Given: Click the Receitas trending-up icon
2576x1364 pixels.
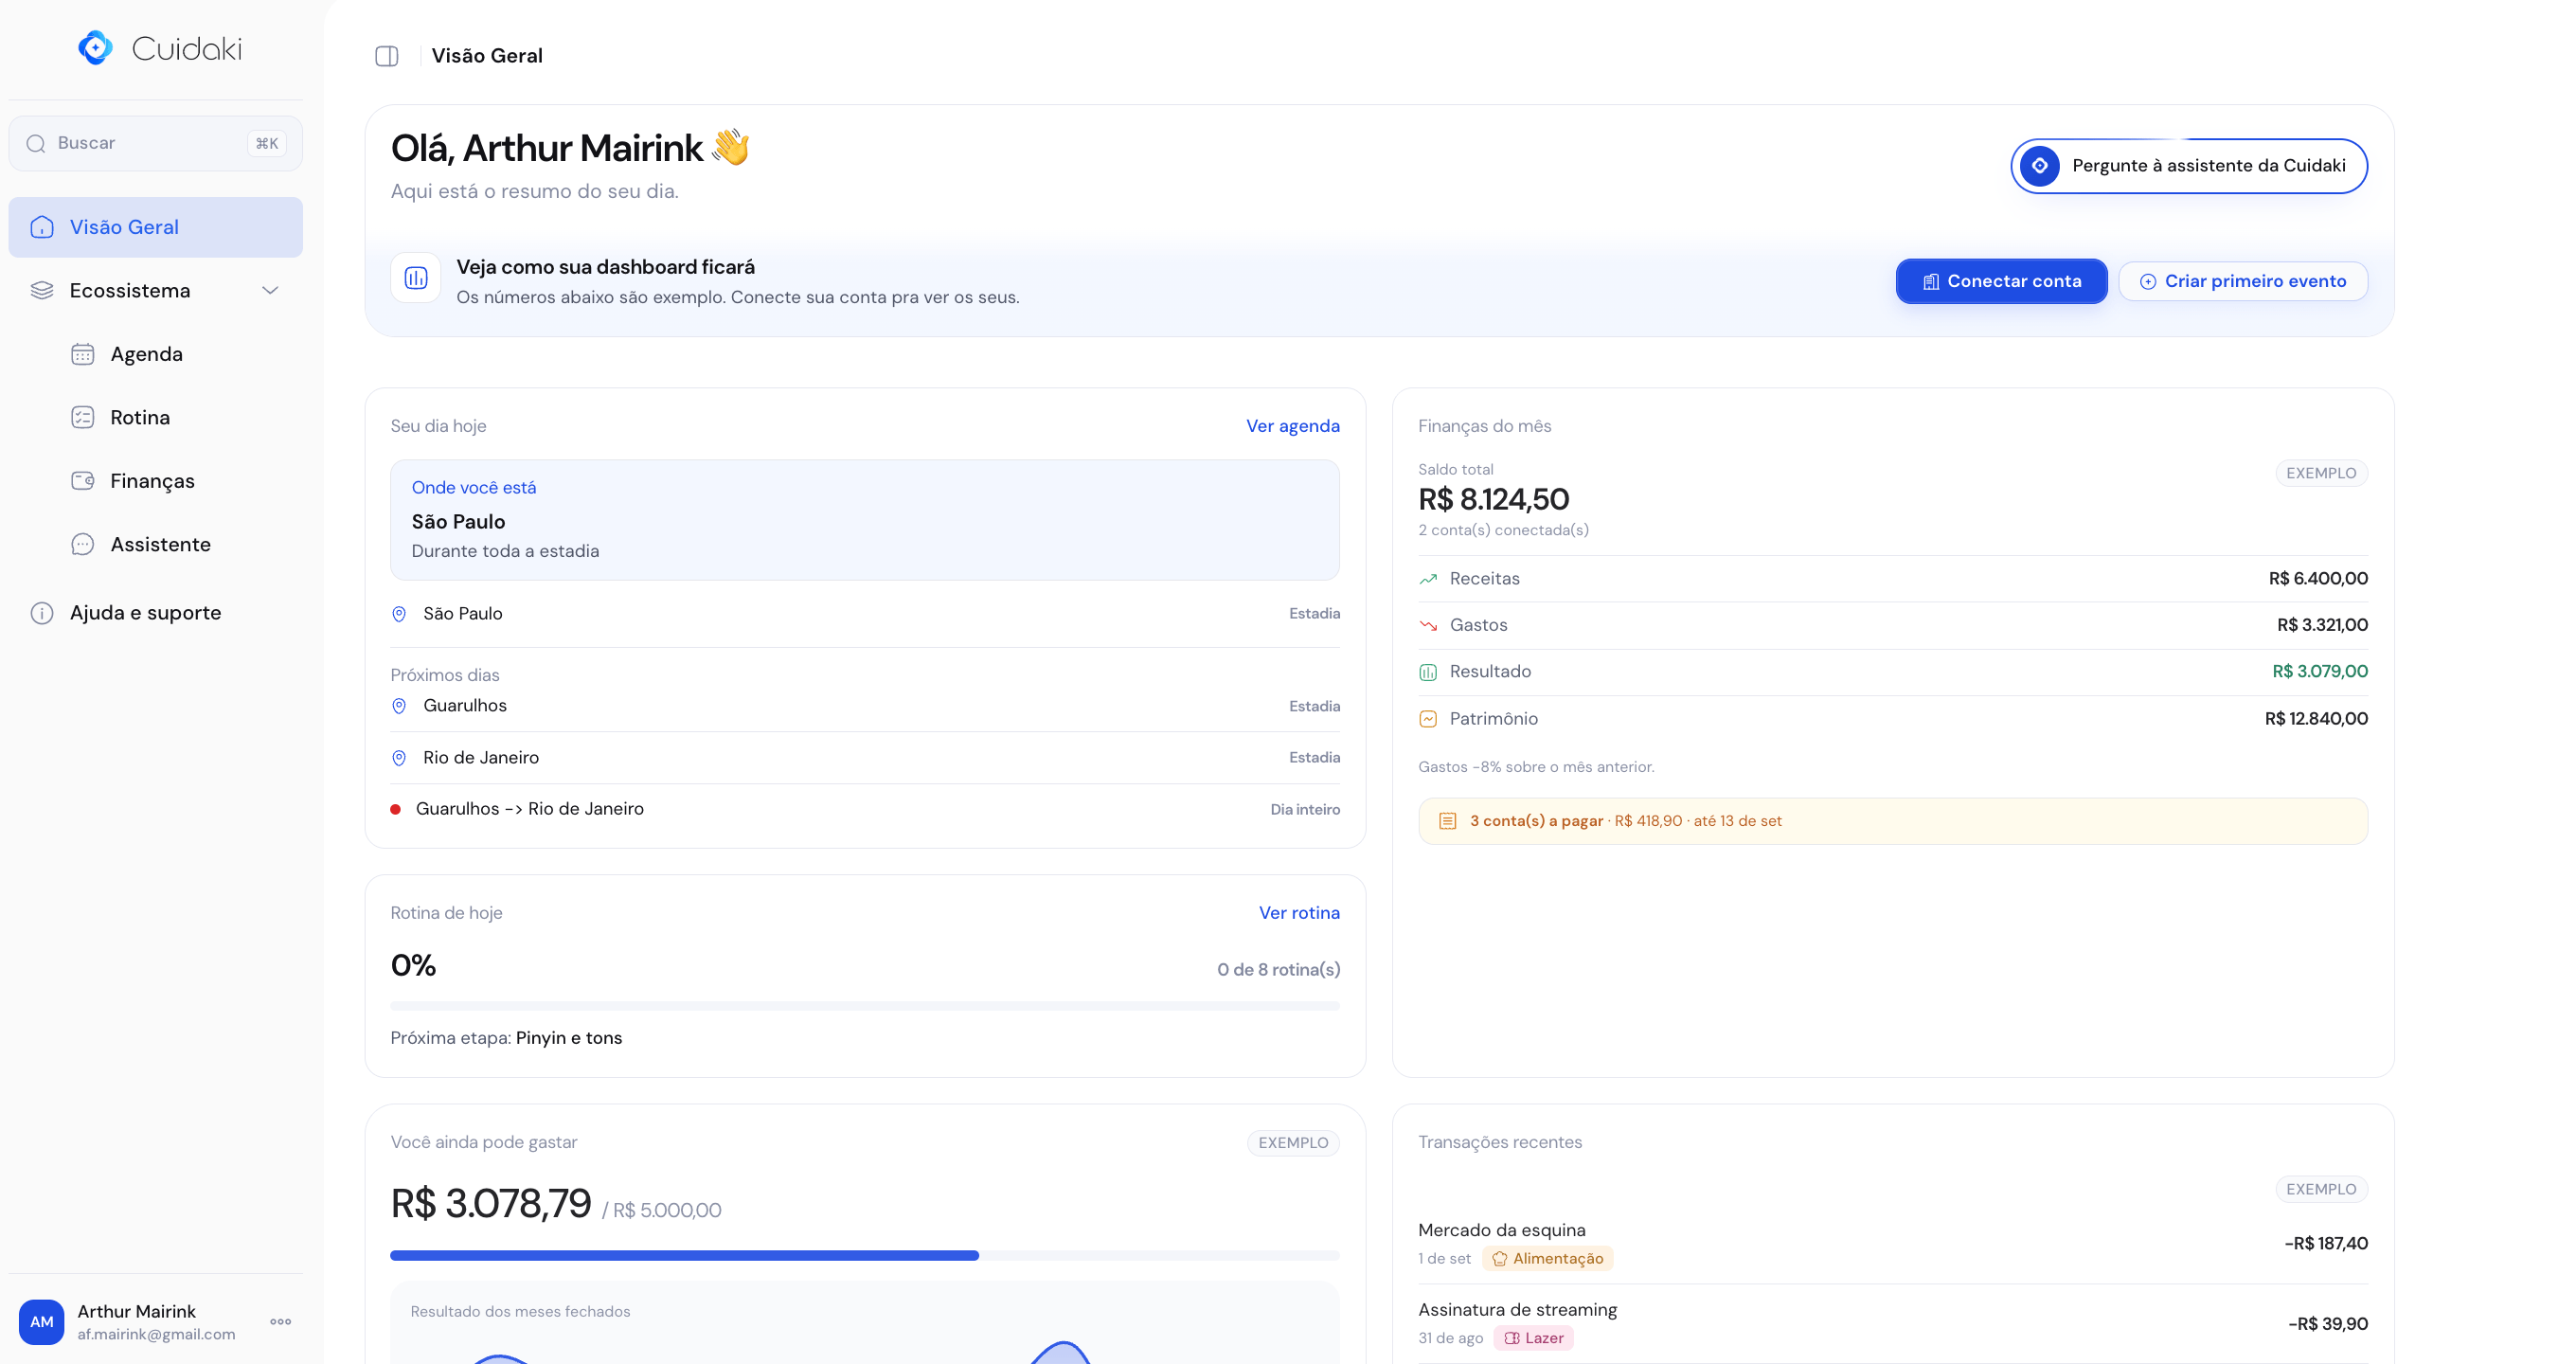Looking at the screenshot, I should (x=1428, y=579).
